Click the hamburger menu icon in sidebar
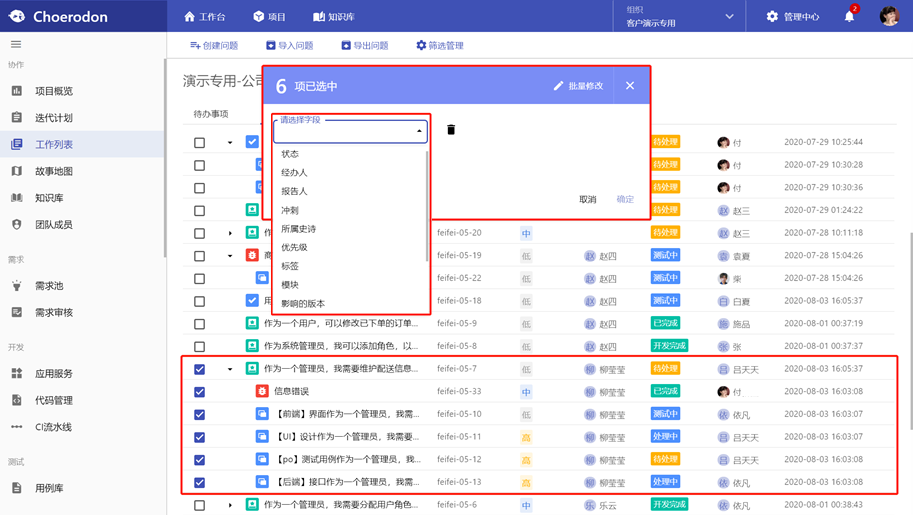Screen dimensions: 913x515 [x=16, y=44]
